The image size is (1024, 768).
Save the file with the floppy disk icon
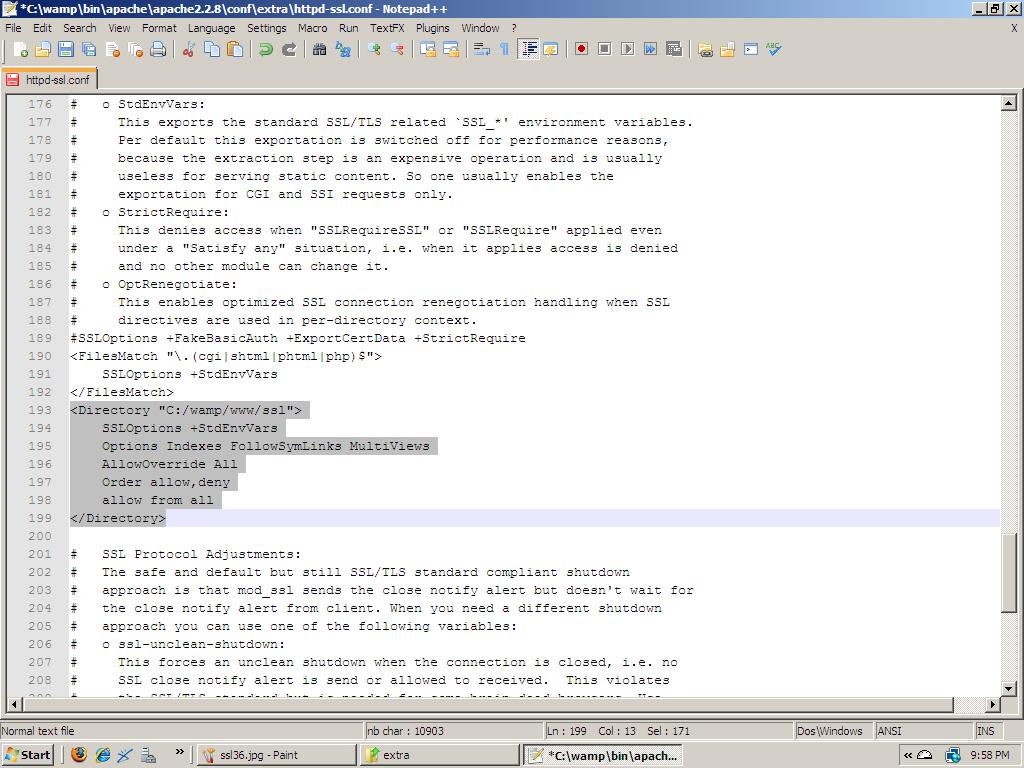pyautogui.click(x=66, y=49)
